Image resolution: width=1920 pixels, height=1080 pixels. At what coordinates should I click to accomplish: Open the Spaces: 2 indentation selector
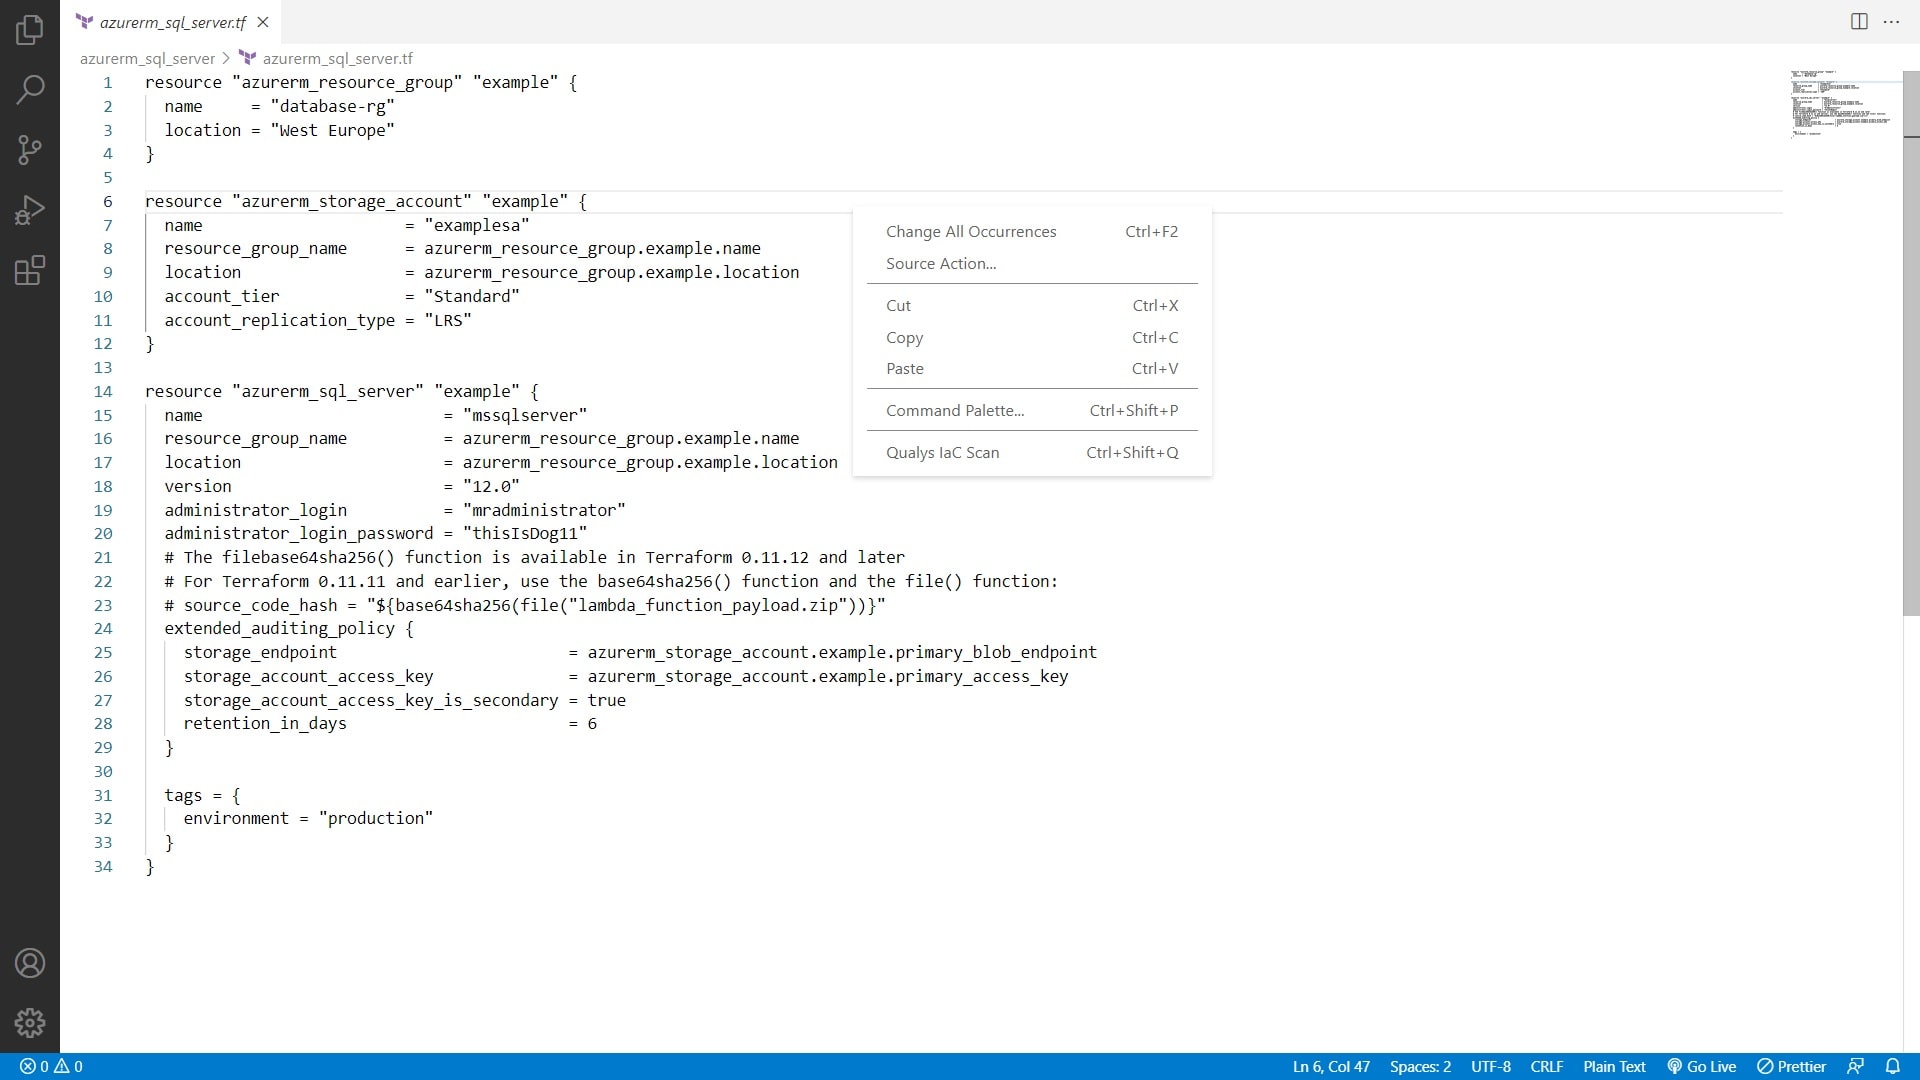click(x=1419, y=1066)
